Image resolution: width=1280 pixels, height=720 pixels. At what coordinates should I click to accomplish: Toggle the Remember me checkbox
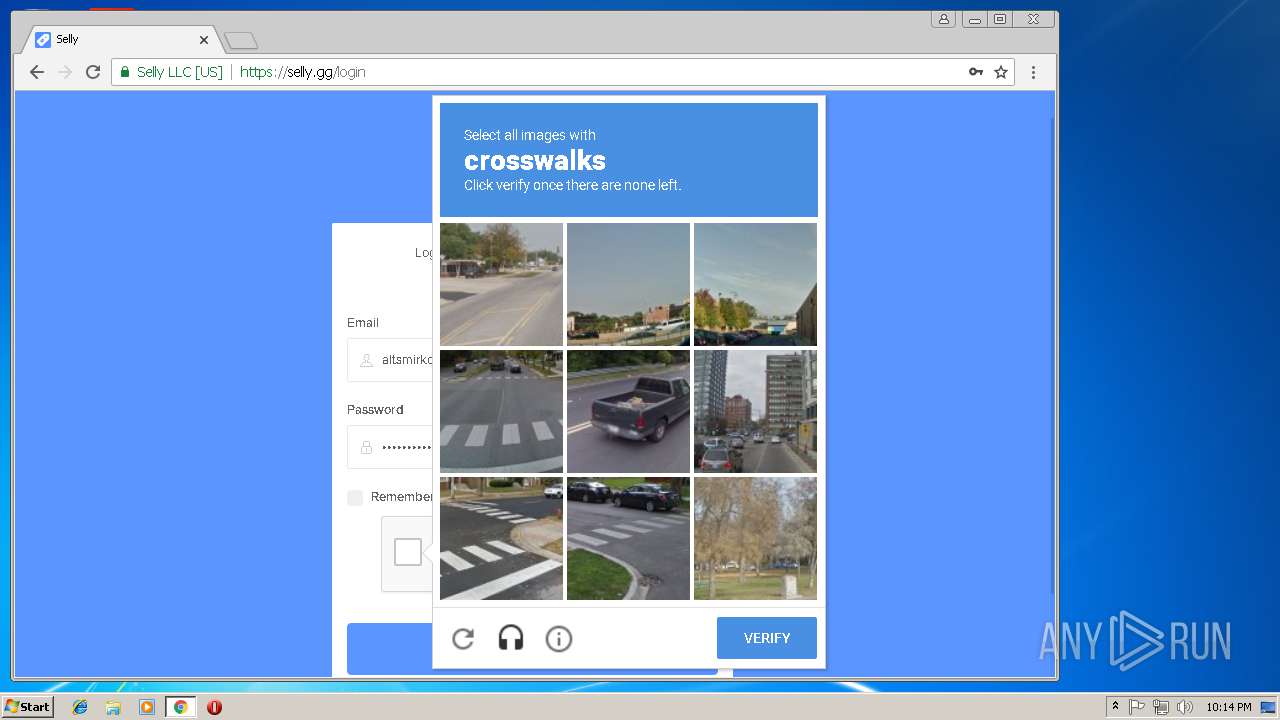355,497
